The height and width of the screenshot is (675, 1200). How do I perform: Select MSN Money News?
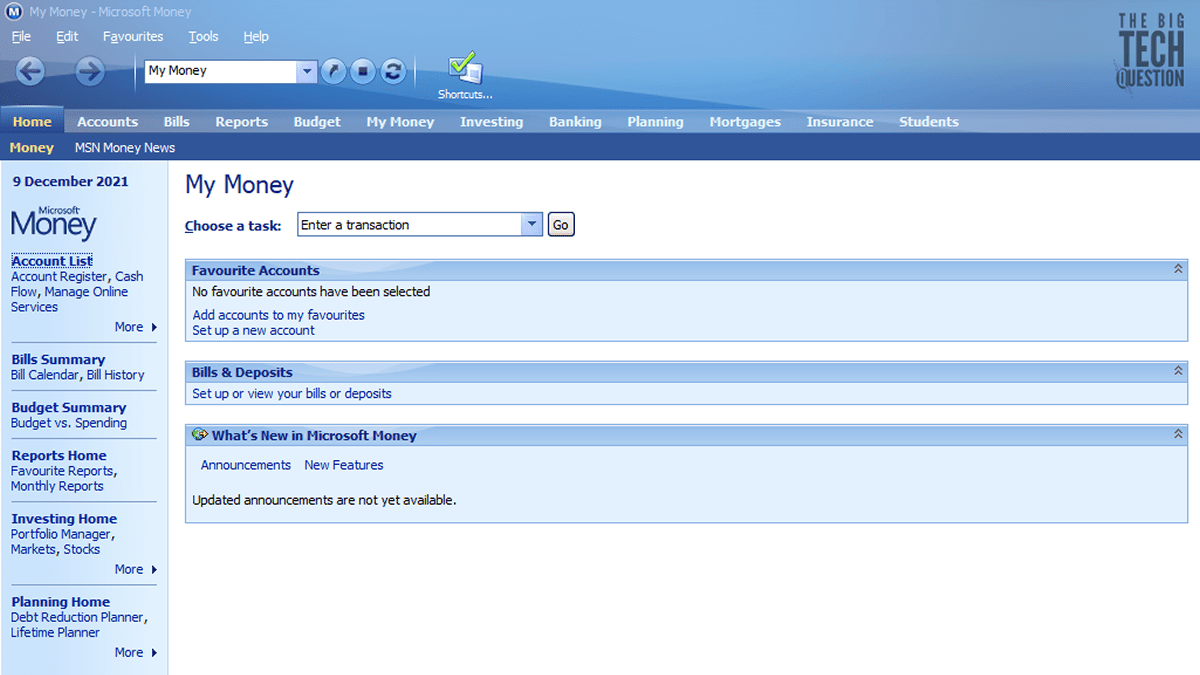[x=124, y=147]
